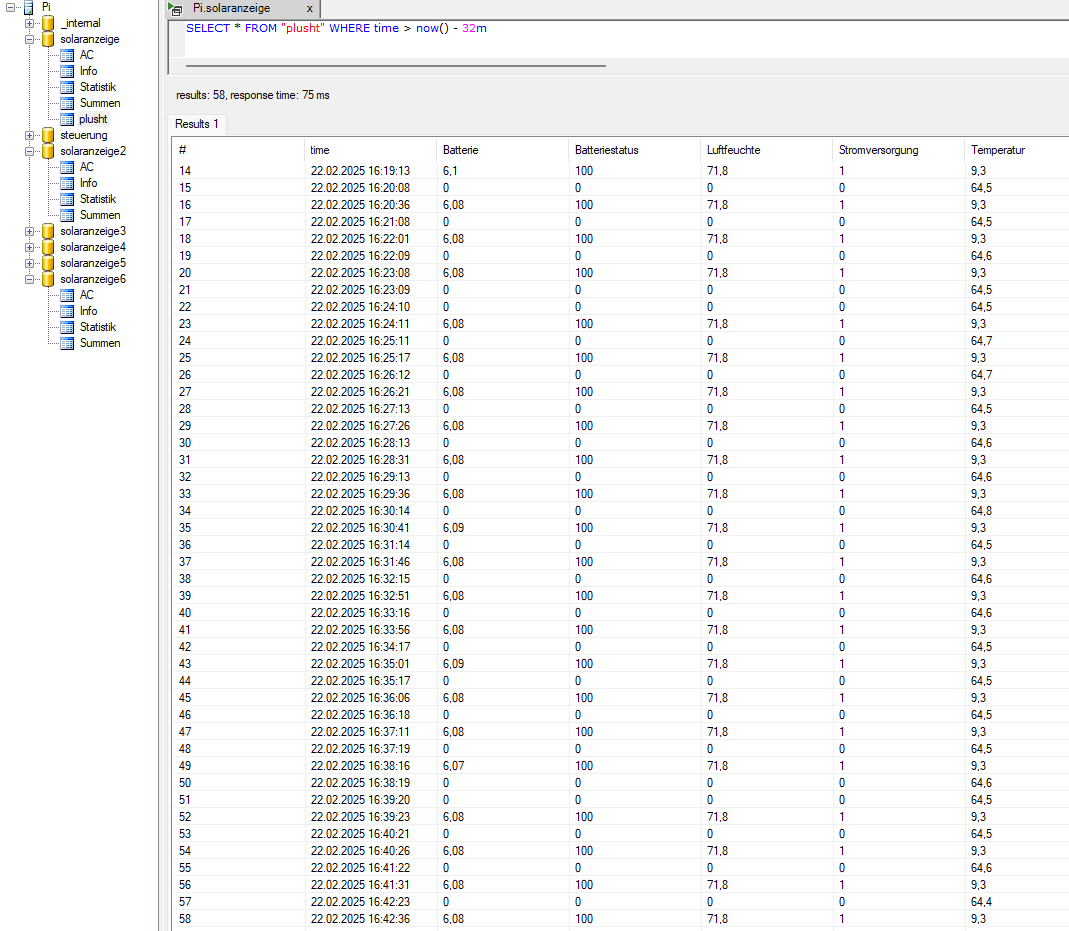Screen dimensions: 1069x931
Task: Click into the SQL query editor text
Action: pos(336,28)
